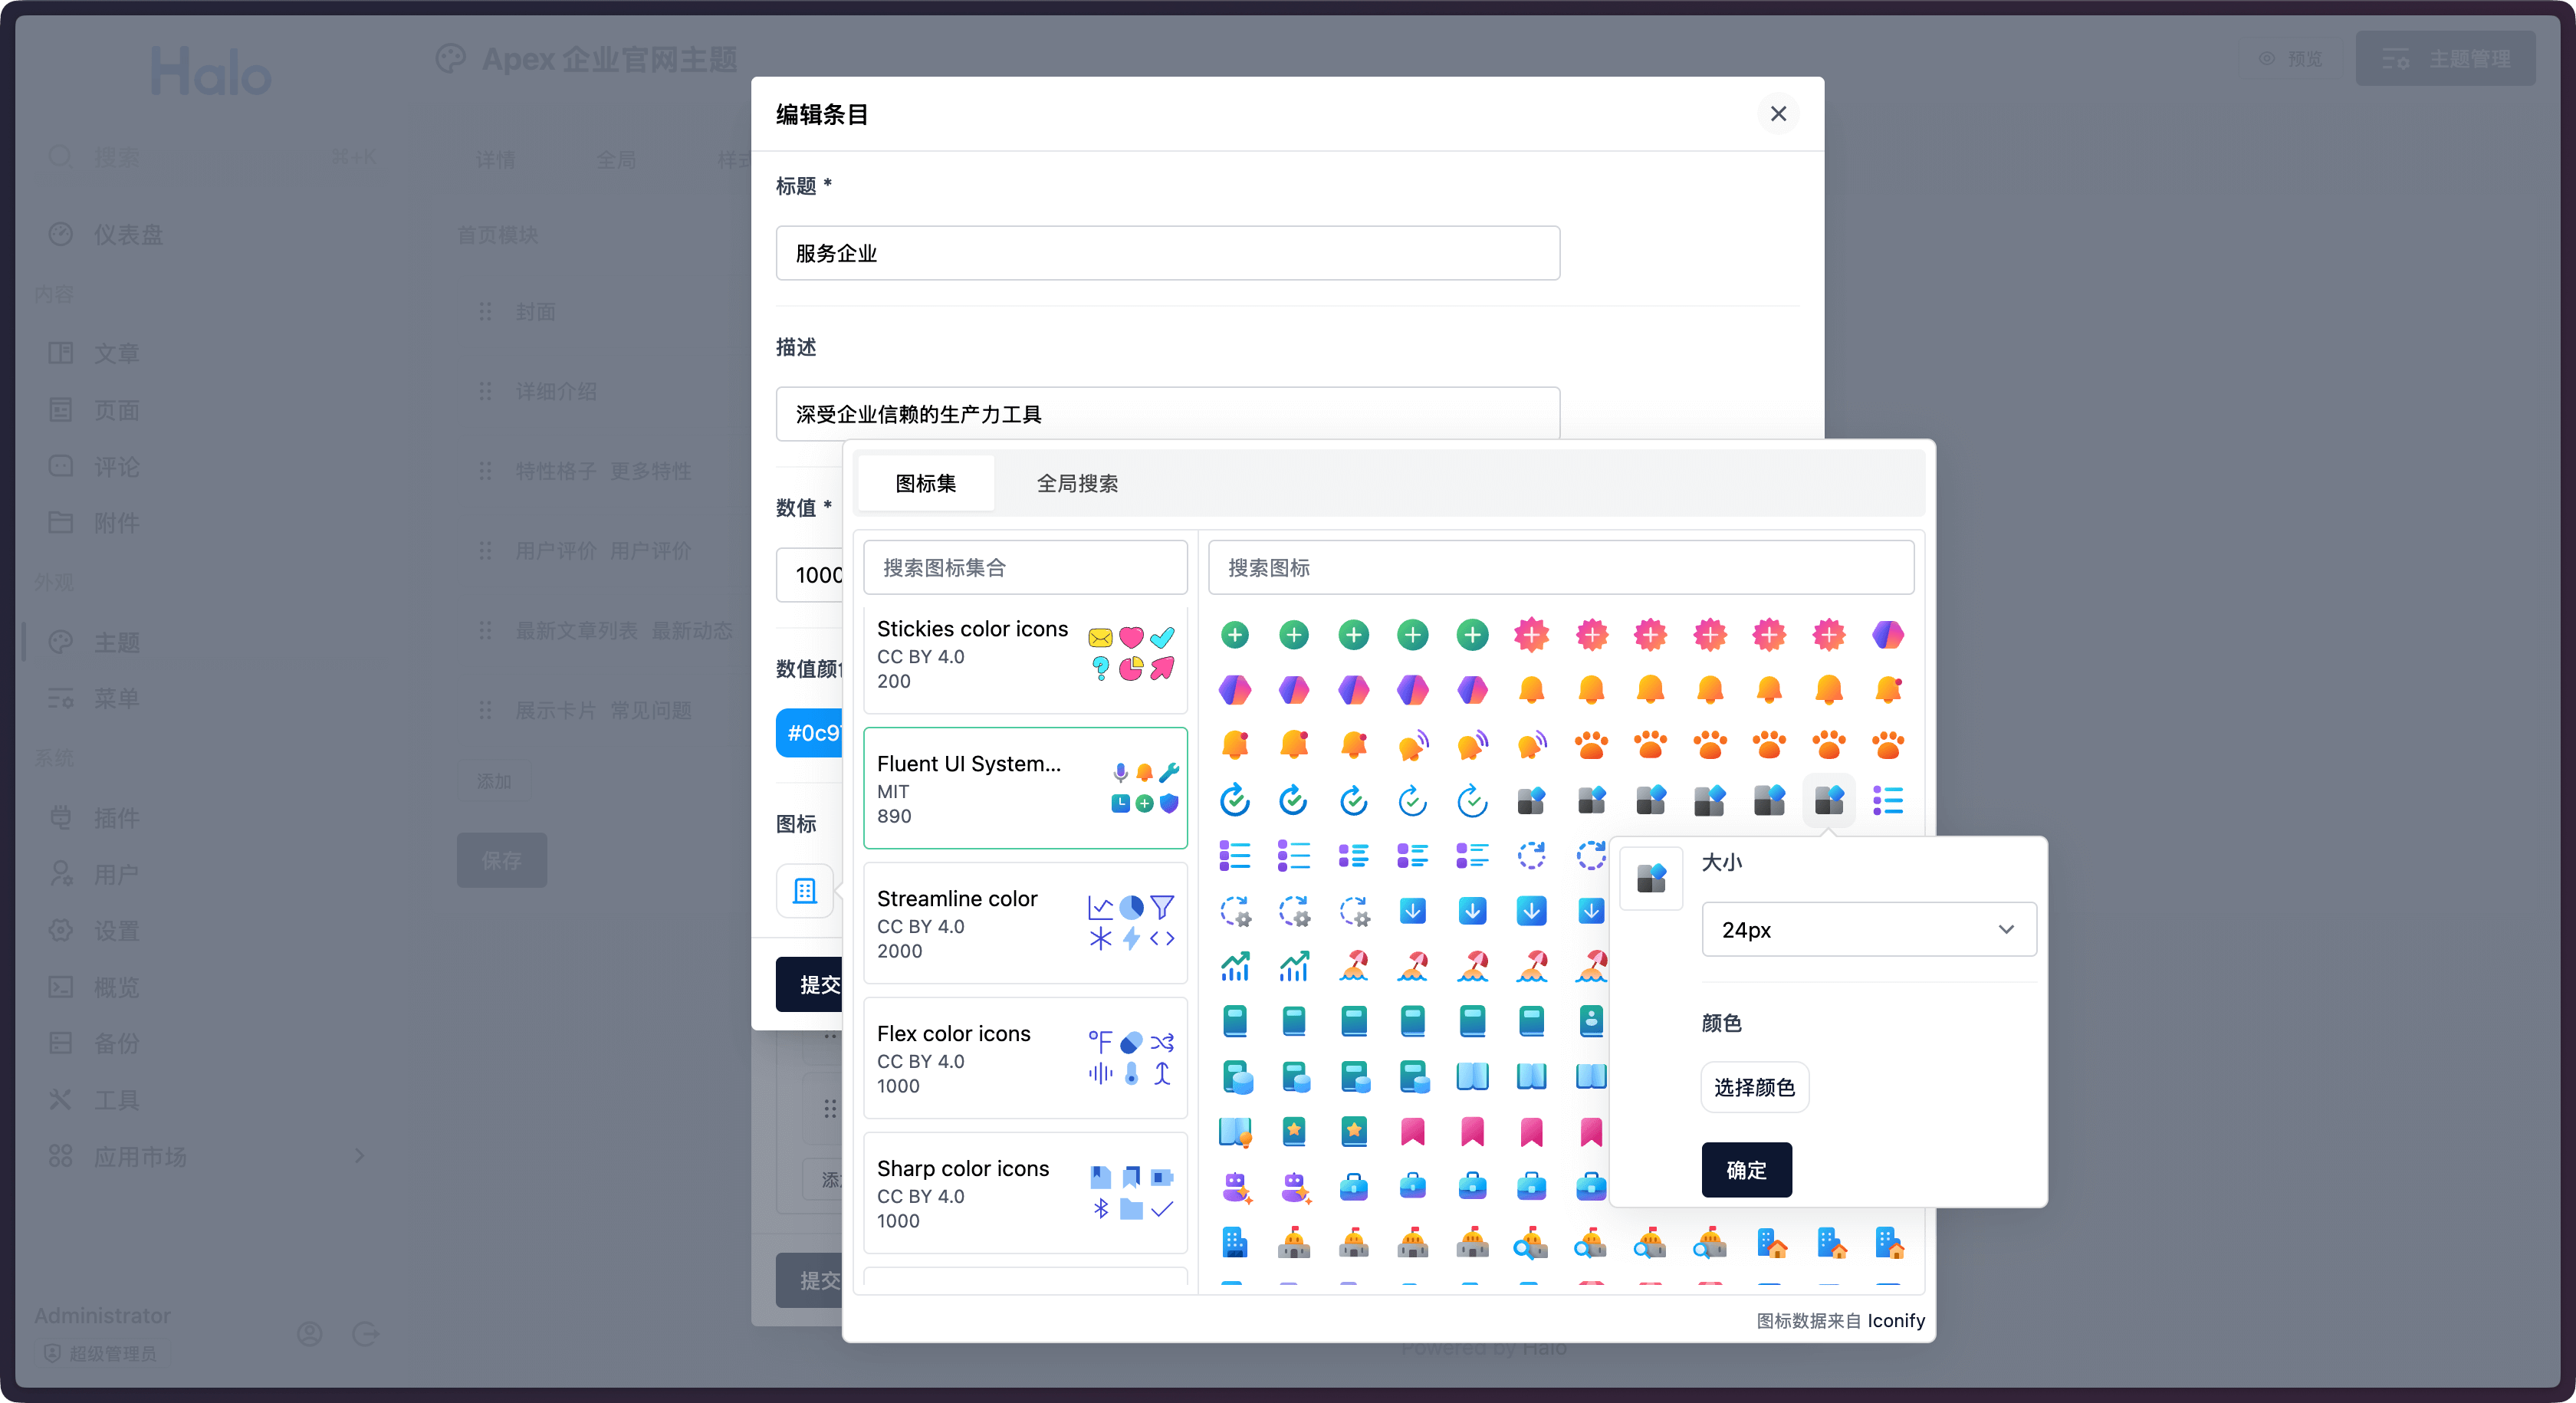Screen dimensions: 2576x1403
Task: Select the 文章 articles icon in sidebar
Action: (x=60, y=352)
